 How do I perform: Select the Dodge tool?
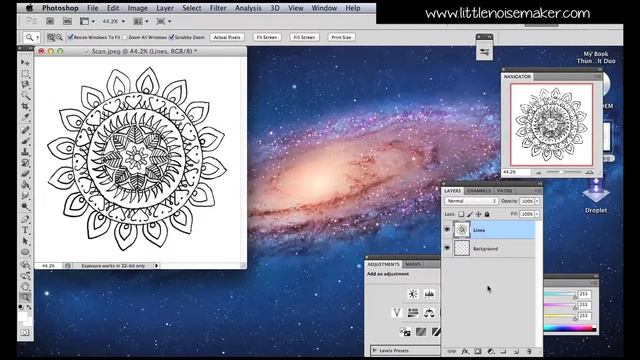click(x=25, y=207)
